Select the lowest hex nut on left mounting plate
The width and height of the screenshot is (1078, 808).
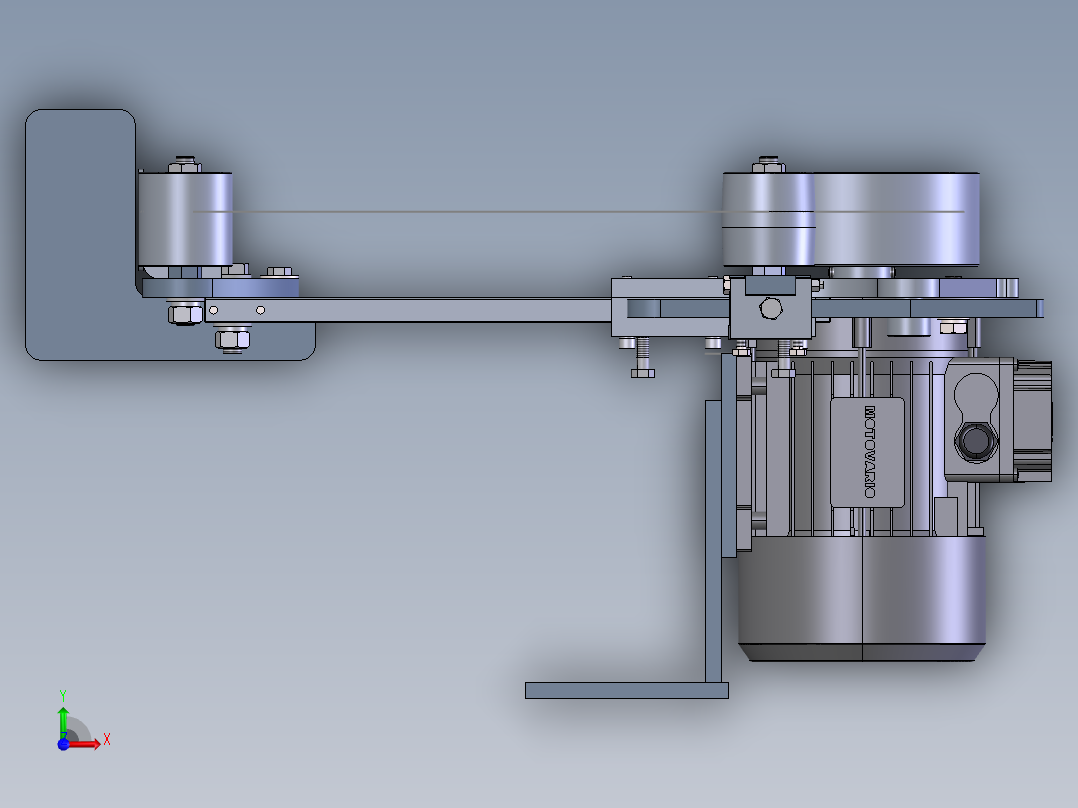click(232, 339)
